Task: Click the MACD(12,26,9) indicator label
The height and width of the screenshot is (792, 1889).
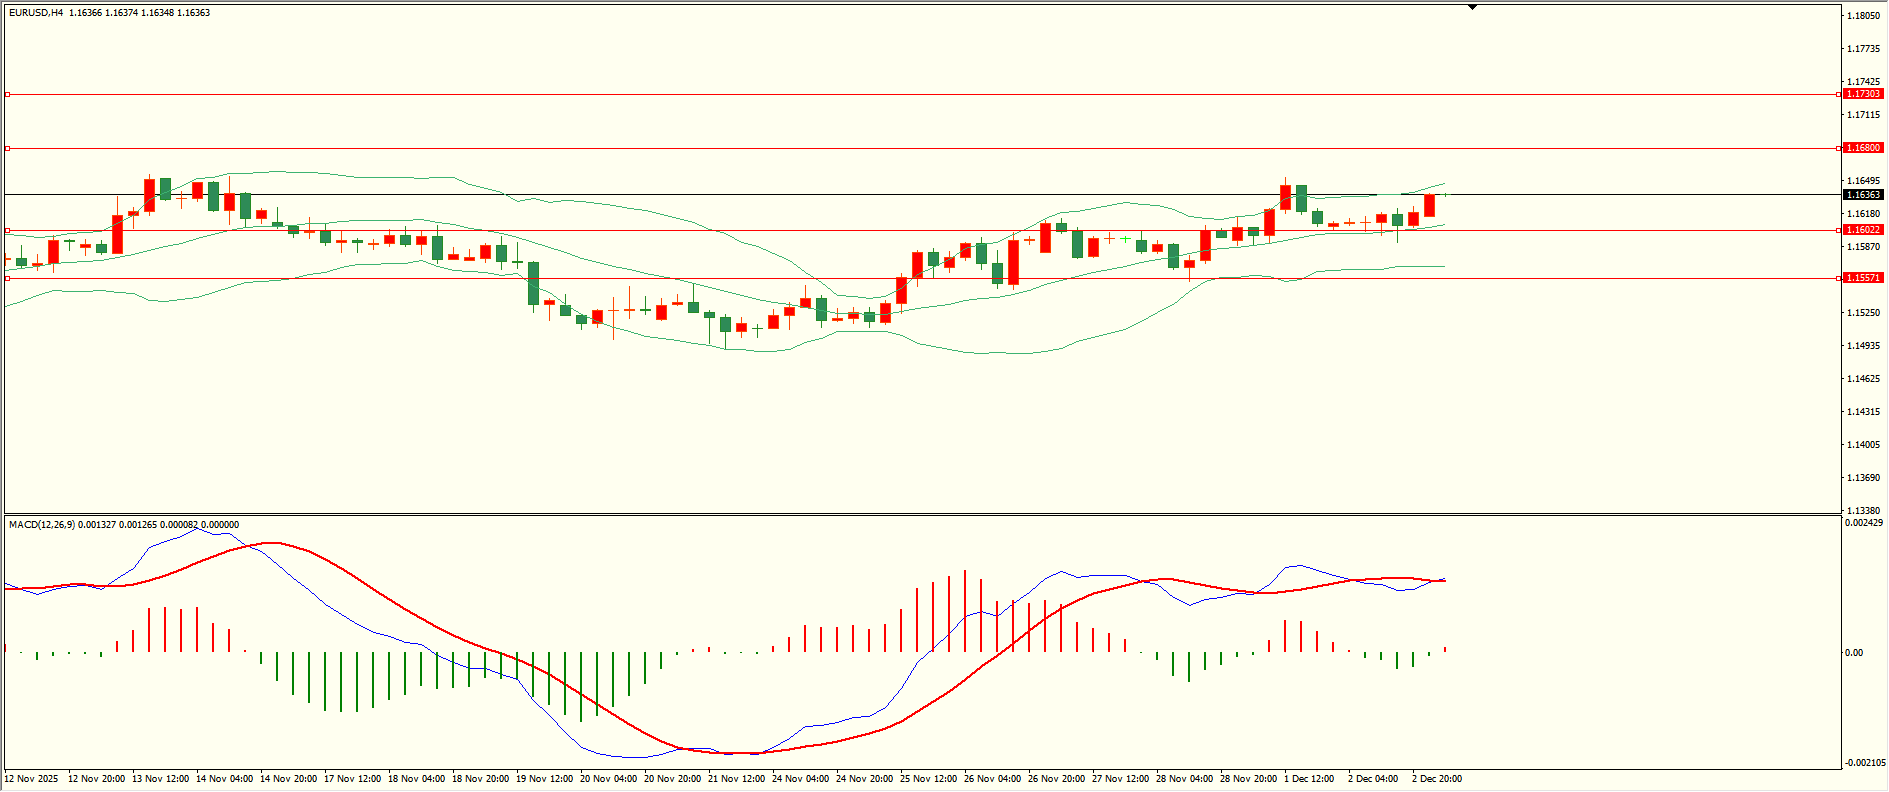Action: coord(41,525)
